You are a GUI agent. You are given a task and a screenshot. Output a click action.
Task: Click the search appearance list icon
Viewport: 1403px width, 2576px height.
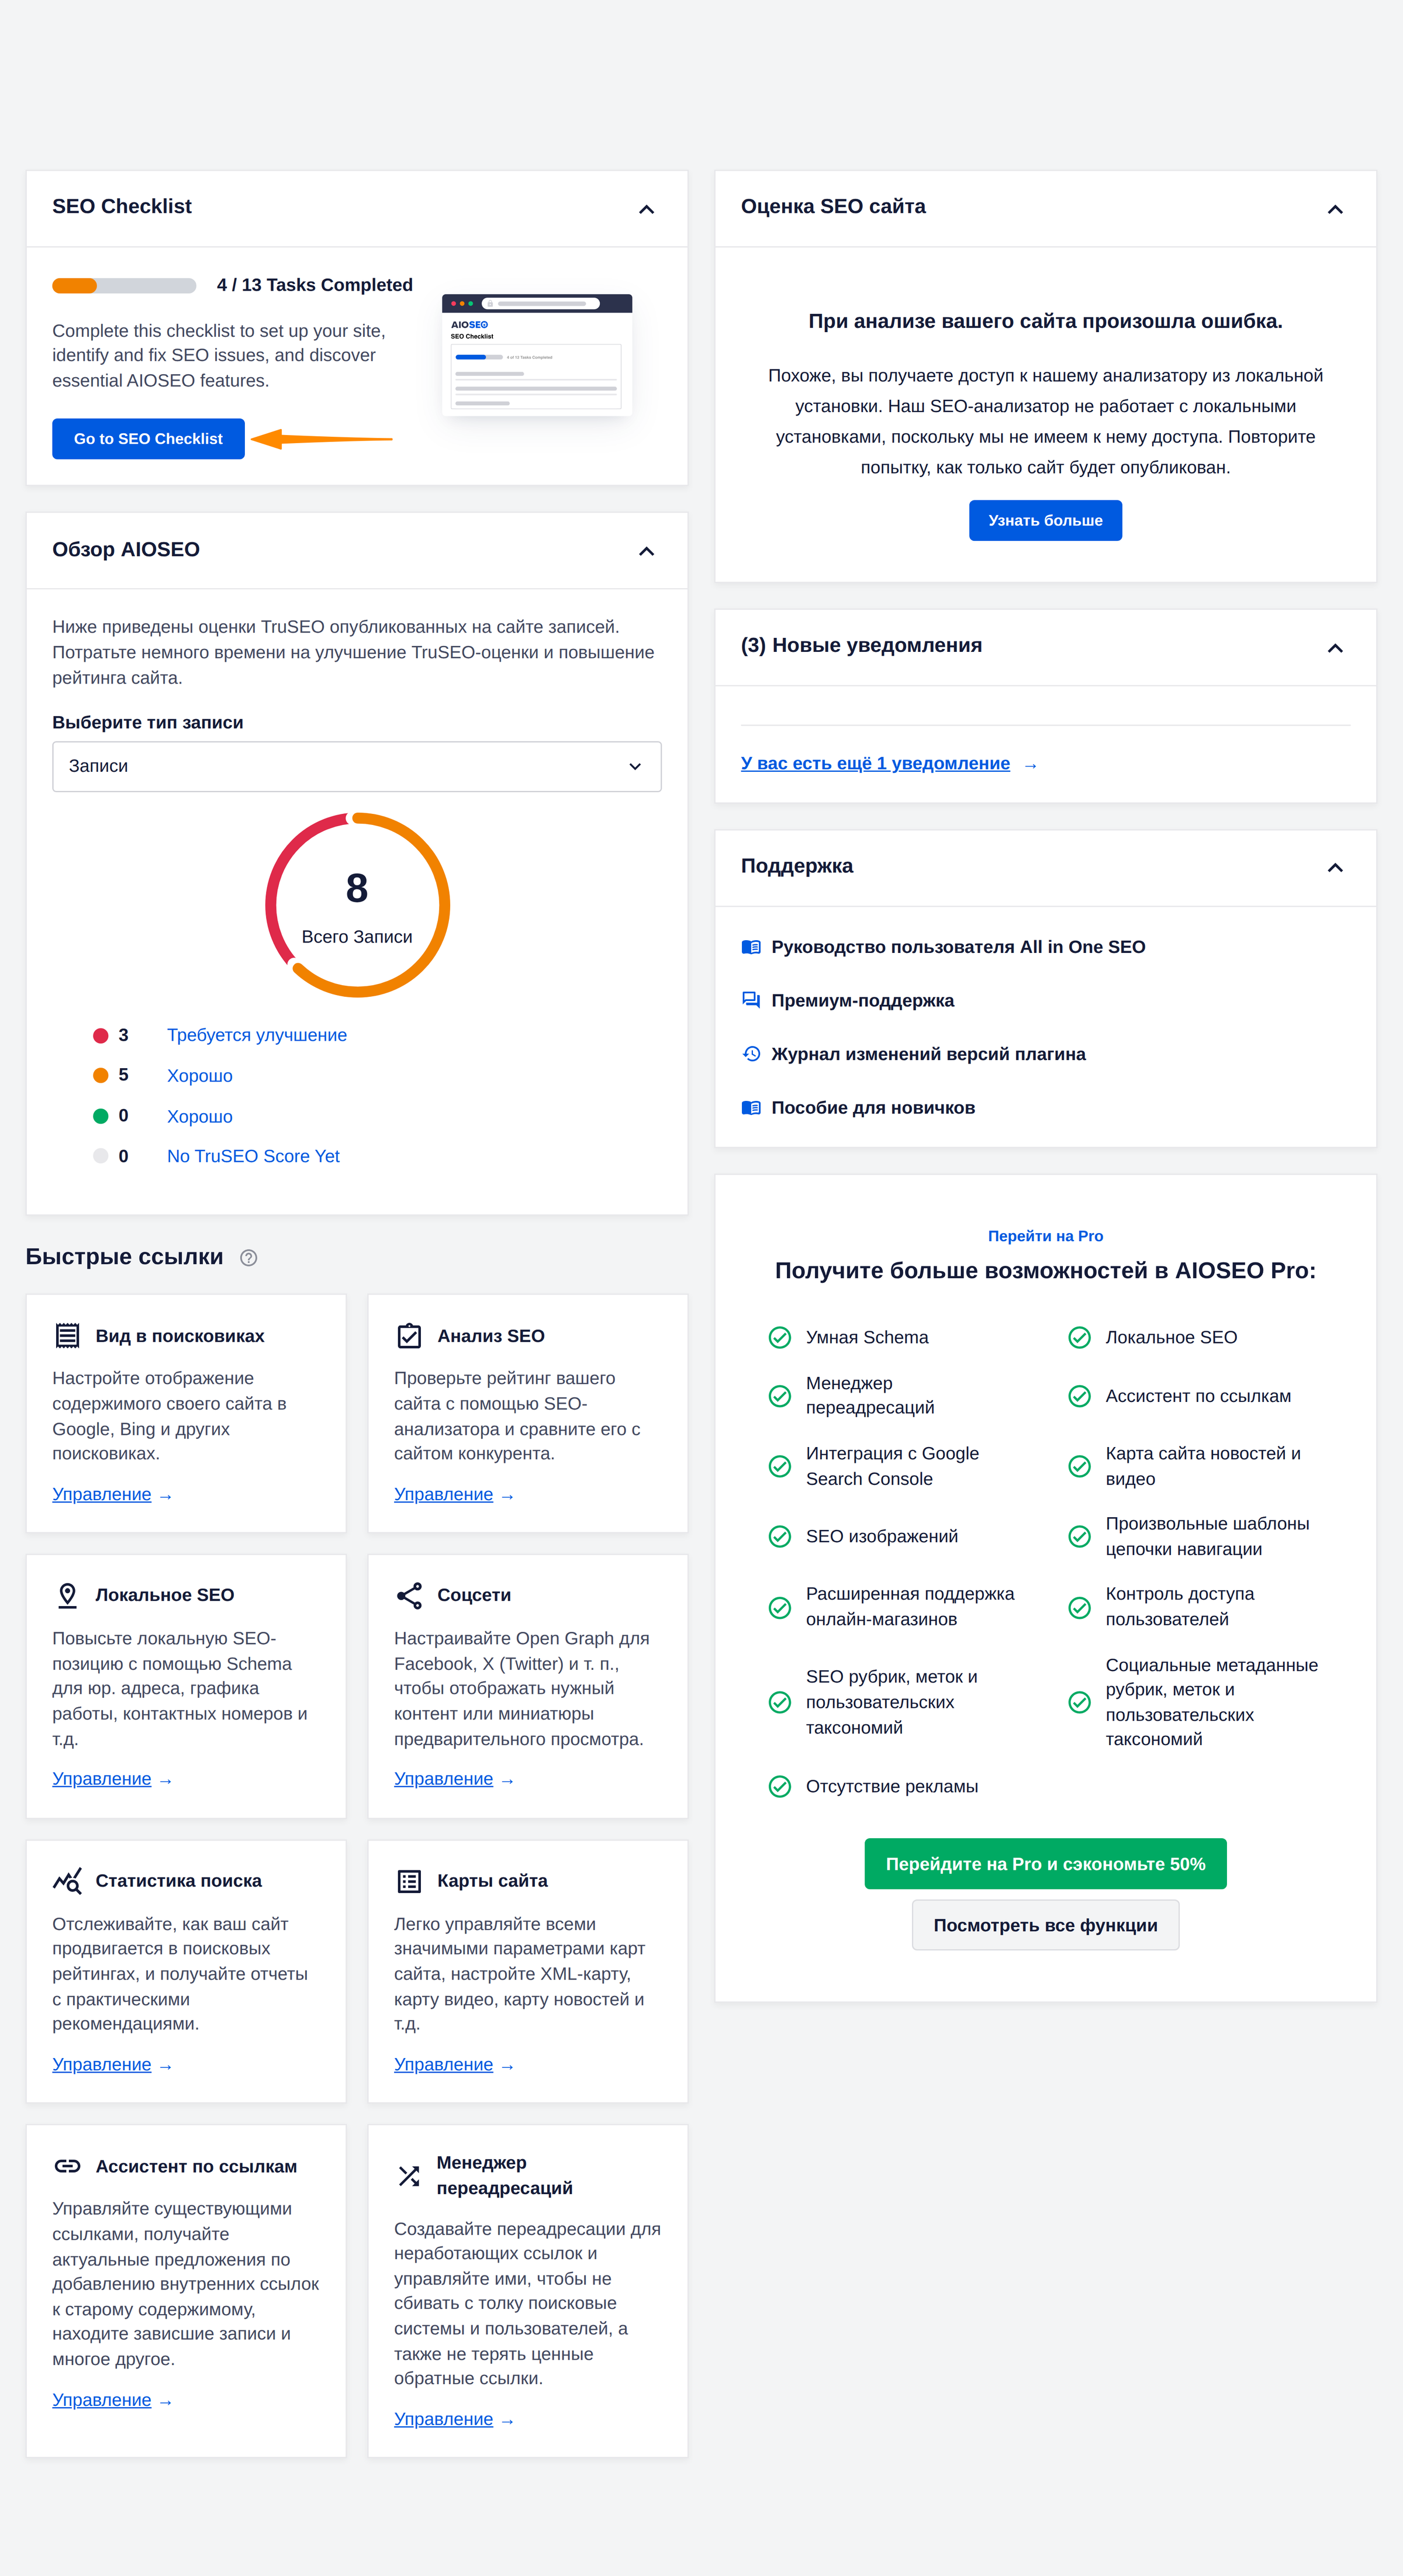click(x=67, y=1336)
